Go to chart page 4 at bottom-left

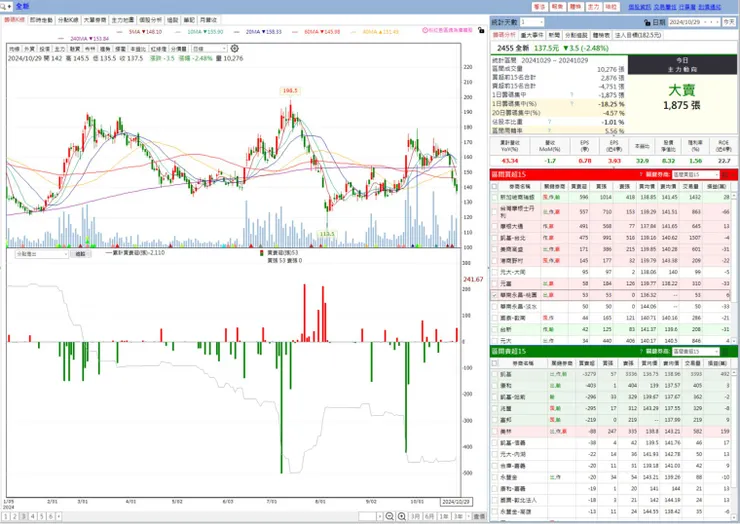pos(33,516)
